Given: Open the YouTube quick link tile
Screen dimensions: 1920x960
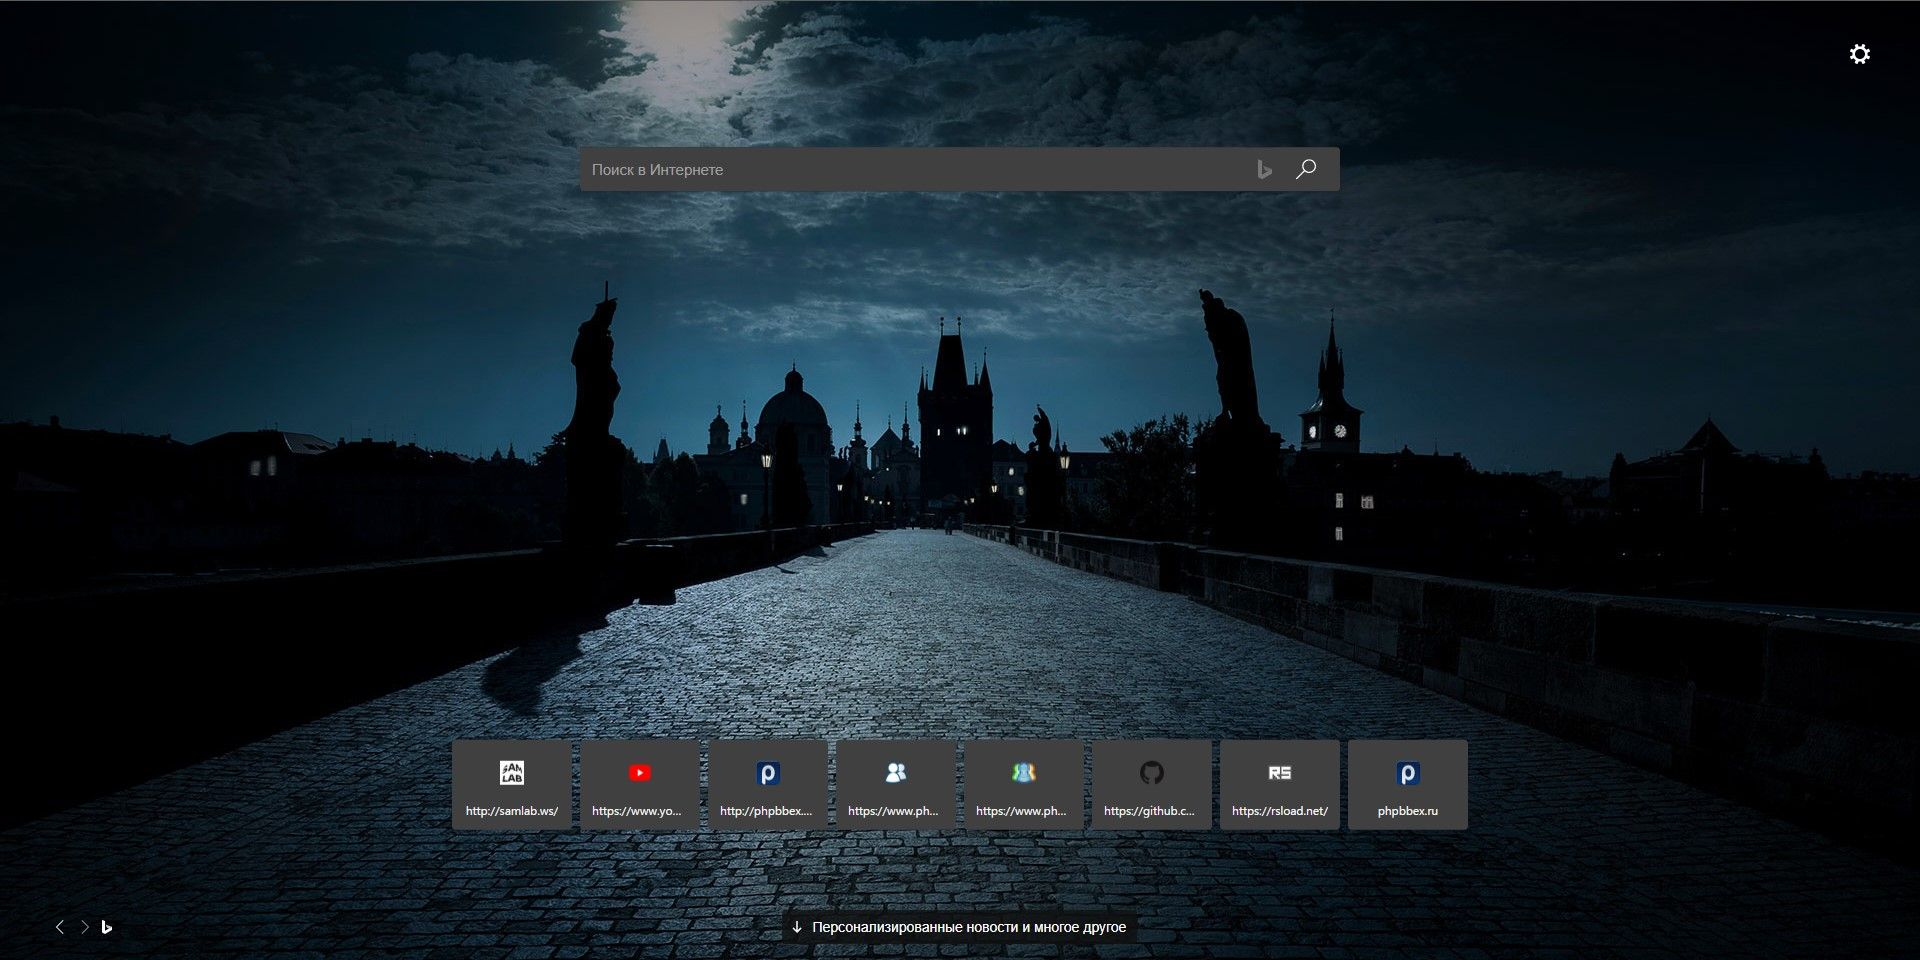Looking at the screenshot, I should (640, 785).
